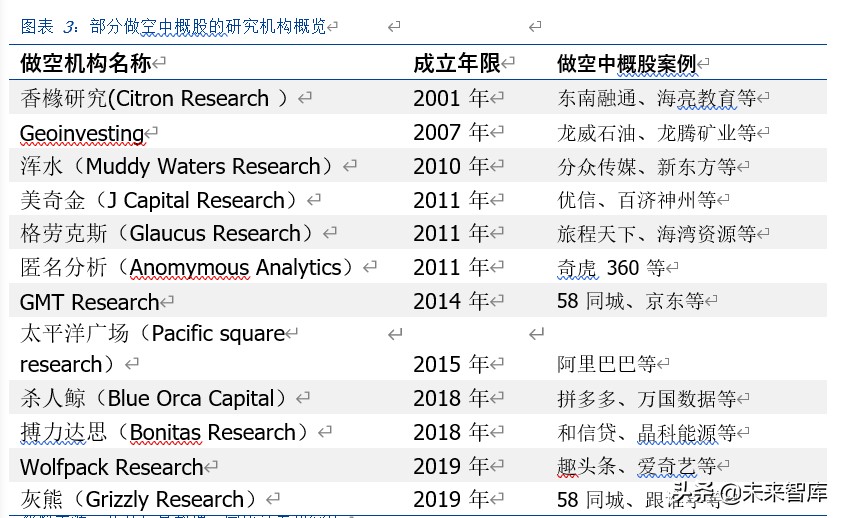Click the 2019 年 in the Wolfpack row

[x=451, y=466]
